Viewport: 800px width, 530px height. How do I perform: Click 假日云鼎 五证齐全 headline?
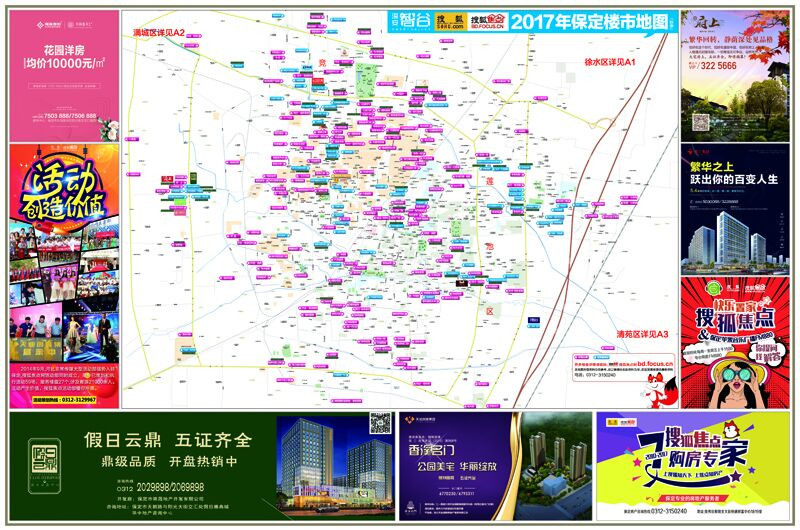point(168,439)
